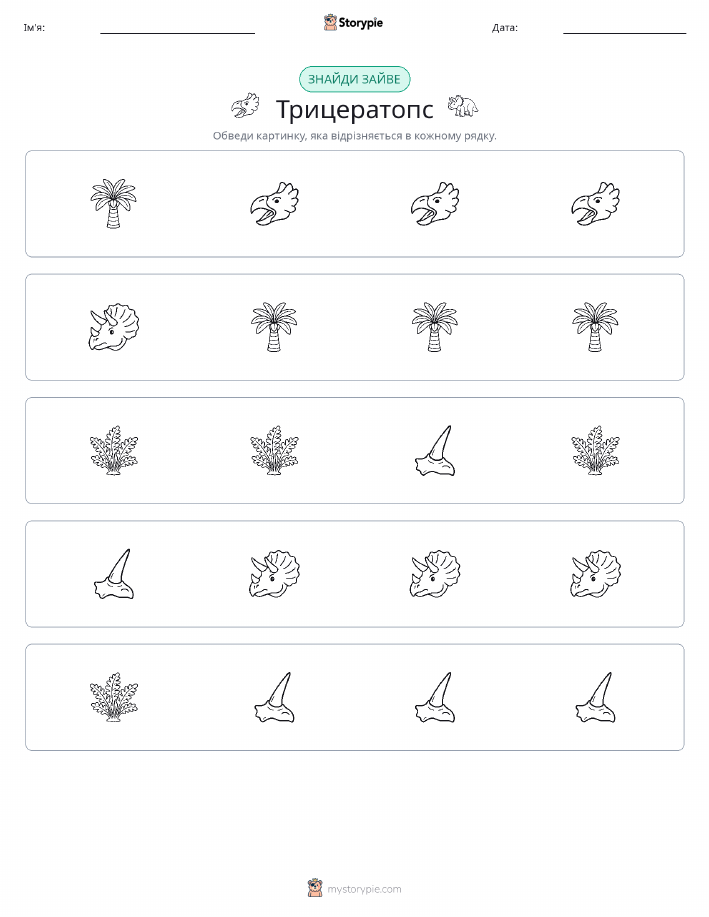Click the last triceratops head in row four
This screenshot has height=917, width=709.
[595, 574]
